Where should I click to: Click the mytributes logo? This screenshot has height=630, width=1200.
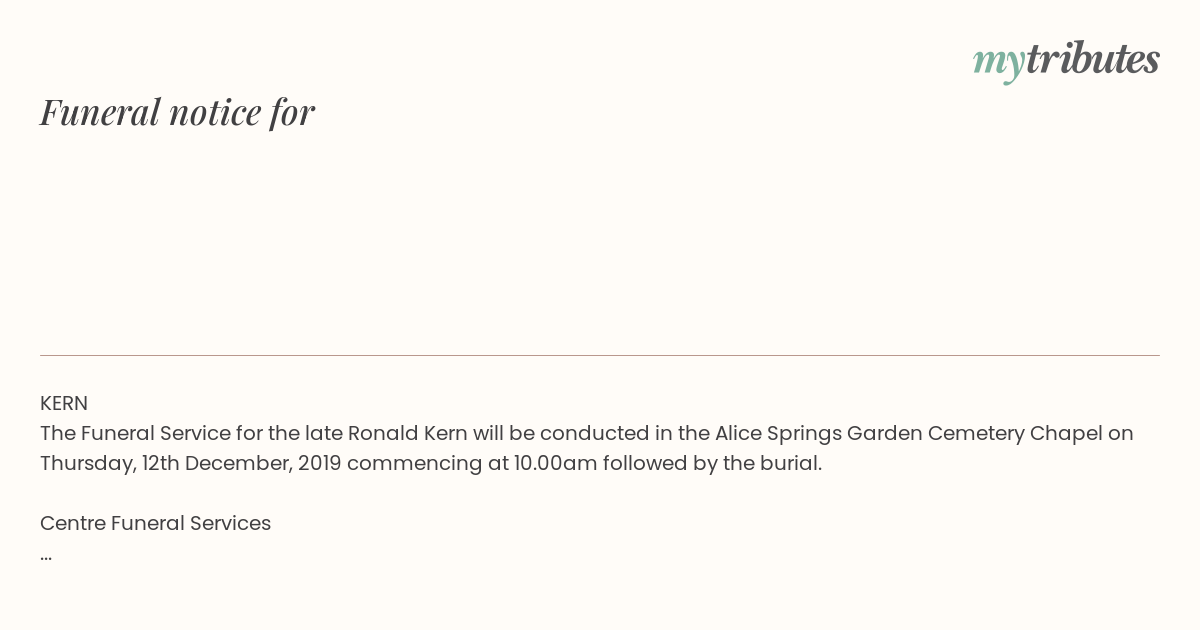pyautogui.click(x=1066, y=61)
